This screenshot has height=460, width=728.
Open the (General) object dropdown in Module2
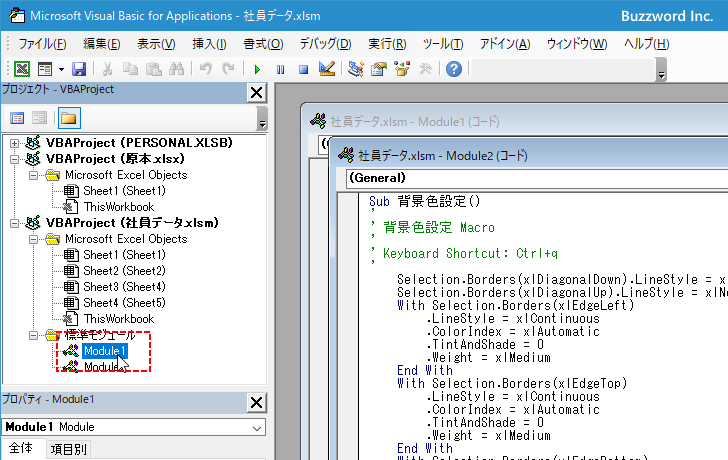[537, 178]
